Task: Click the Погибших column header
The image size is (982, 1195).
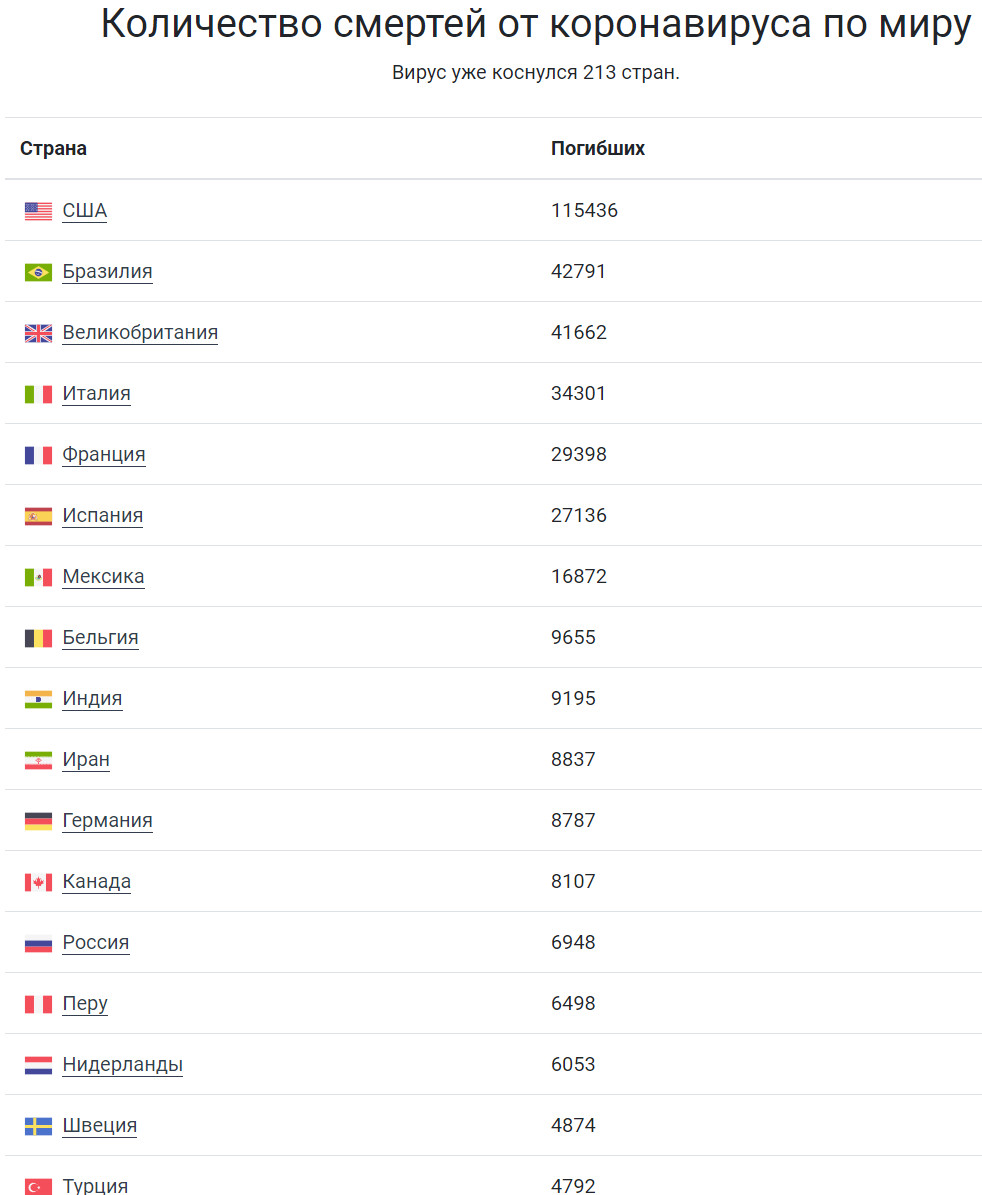Action: (x=598, y=149)
